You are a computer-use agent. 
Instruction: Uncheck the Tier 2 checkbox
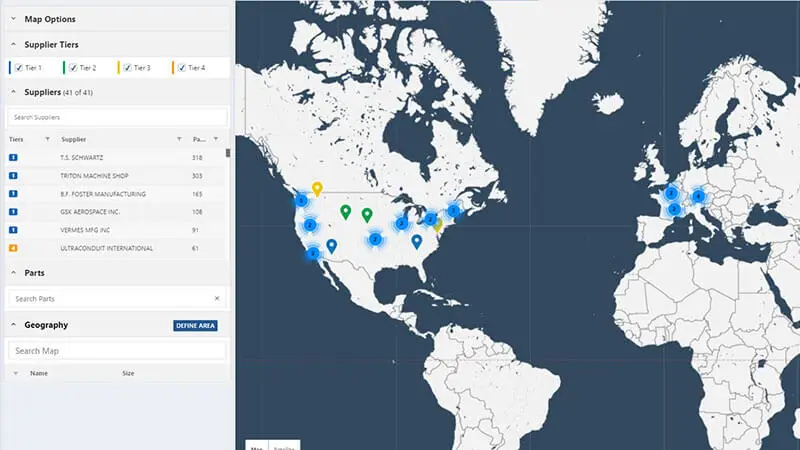pos(73,67)
